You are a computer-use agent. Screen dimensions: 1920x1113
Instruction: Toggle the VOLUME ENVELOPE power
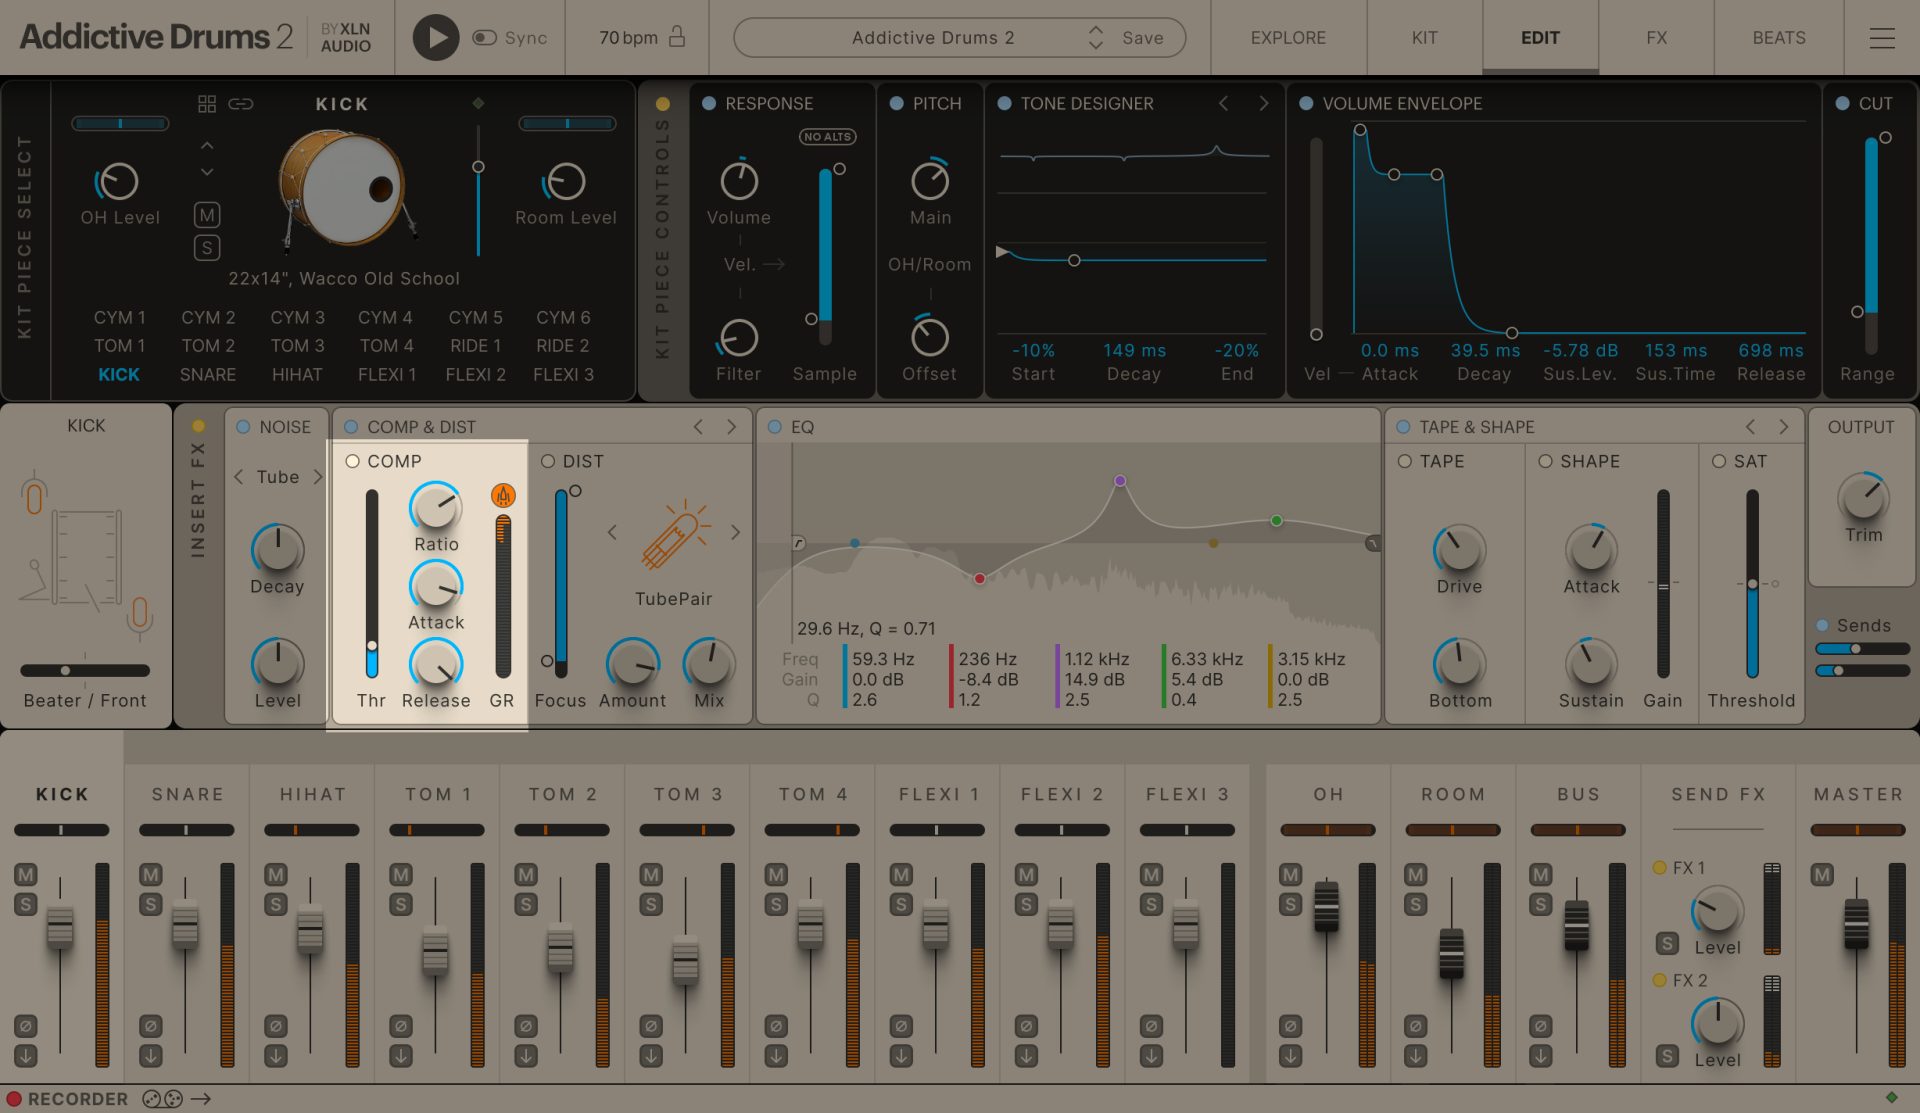pos(1305,103)
